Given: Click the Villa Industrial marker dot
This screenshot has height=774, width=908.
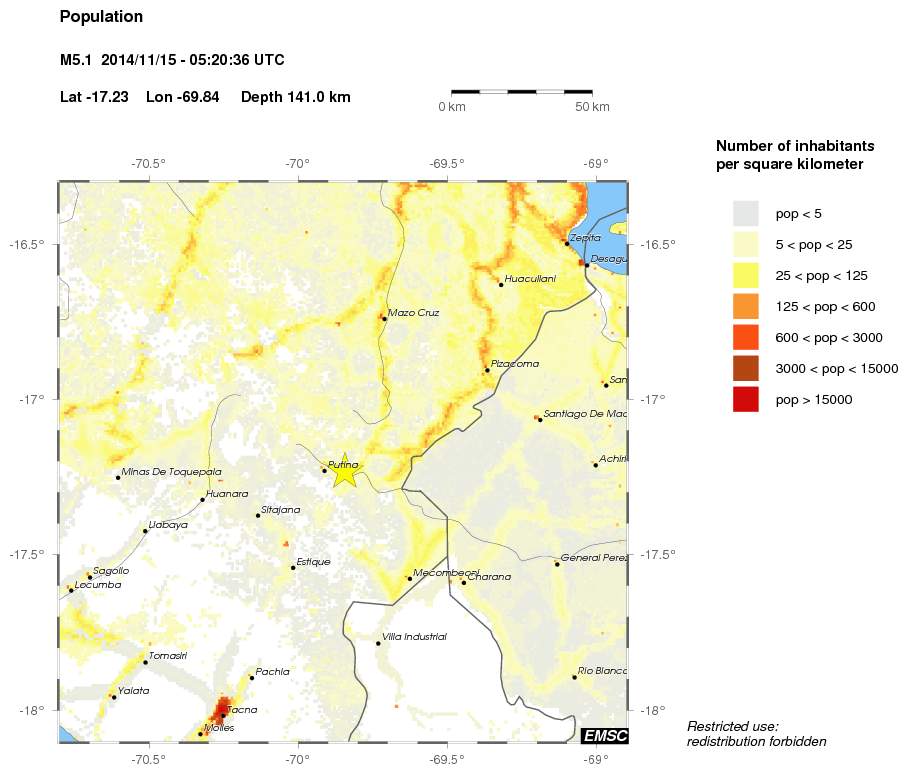Looking at the screenshot, I should (x=378, y=643).
